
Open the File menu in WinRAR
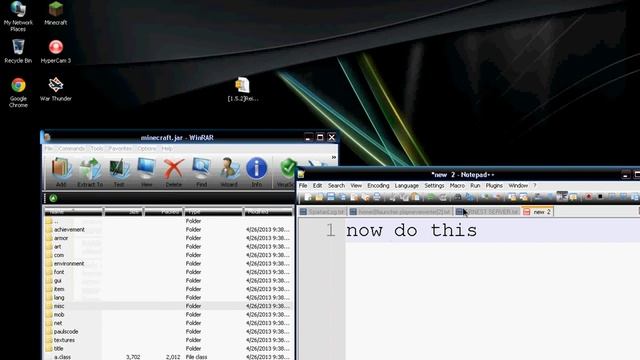pyautogui.click(x=48, y=149)
